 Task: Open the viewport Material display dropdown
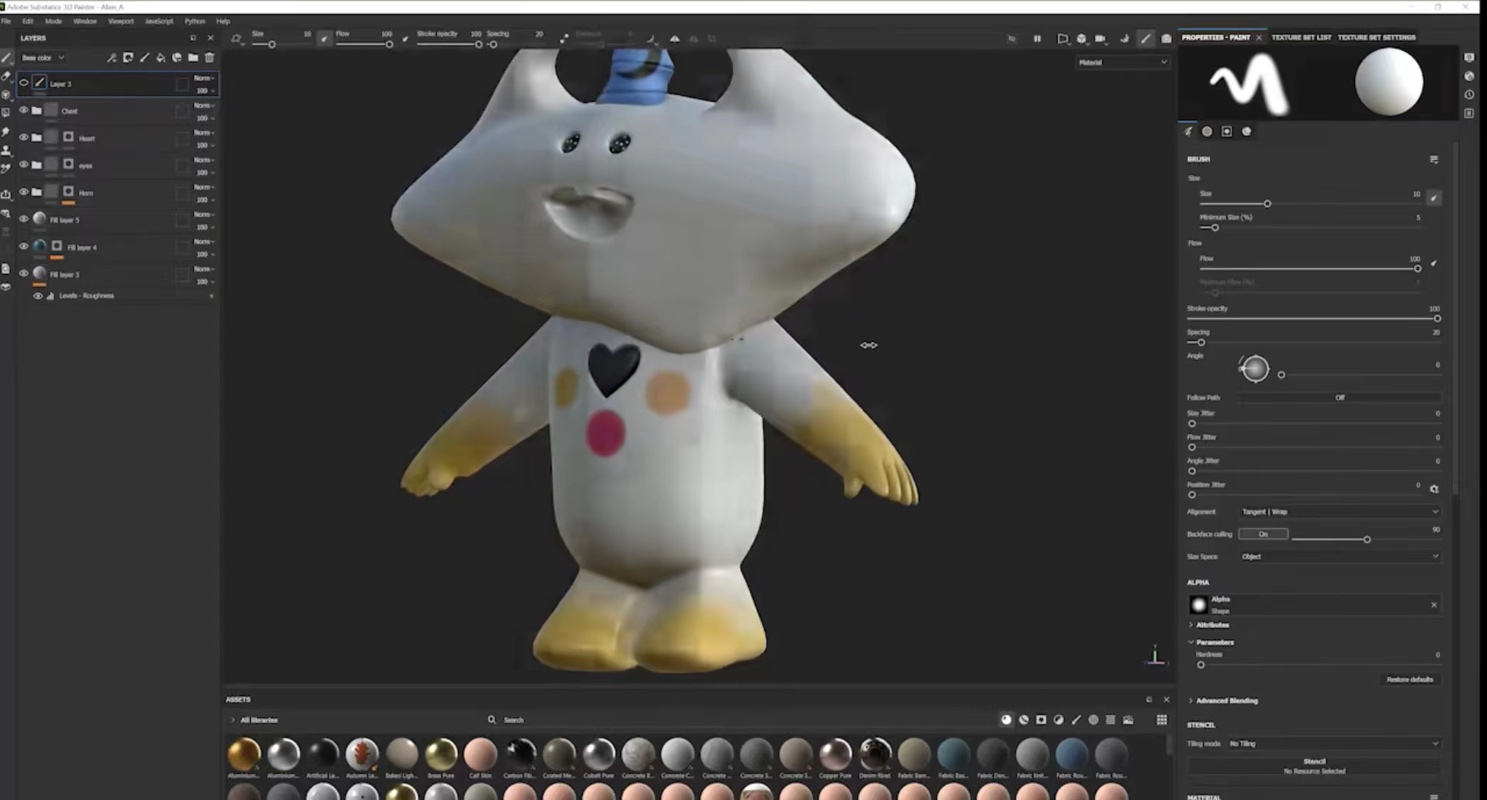click(x=1122, y=62)
